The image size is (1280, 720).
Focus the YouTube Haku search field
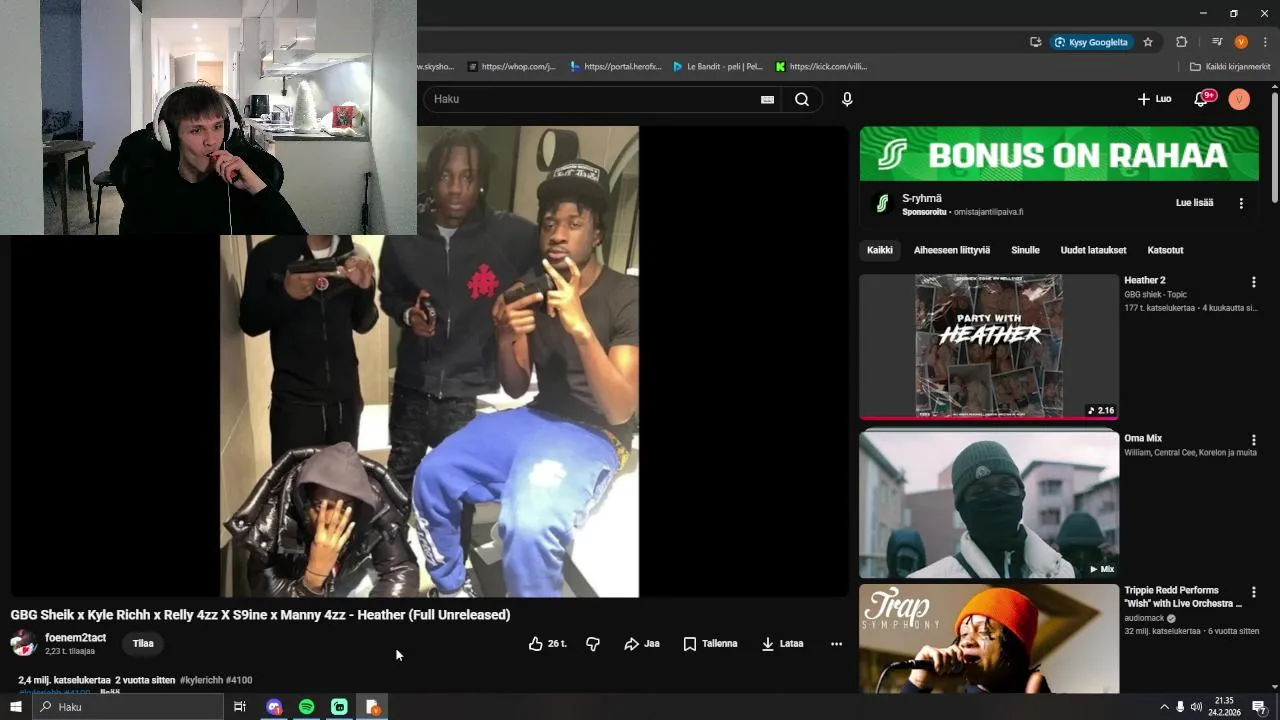(x=590, y=99)
